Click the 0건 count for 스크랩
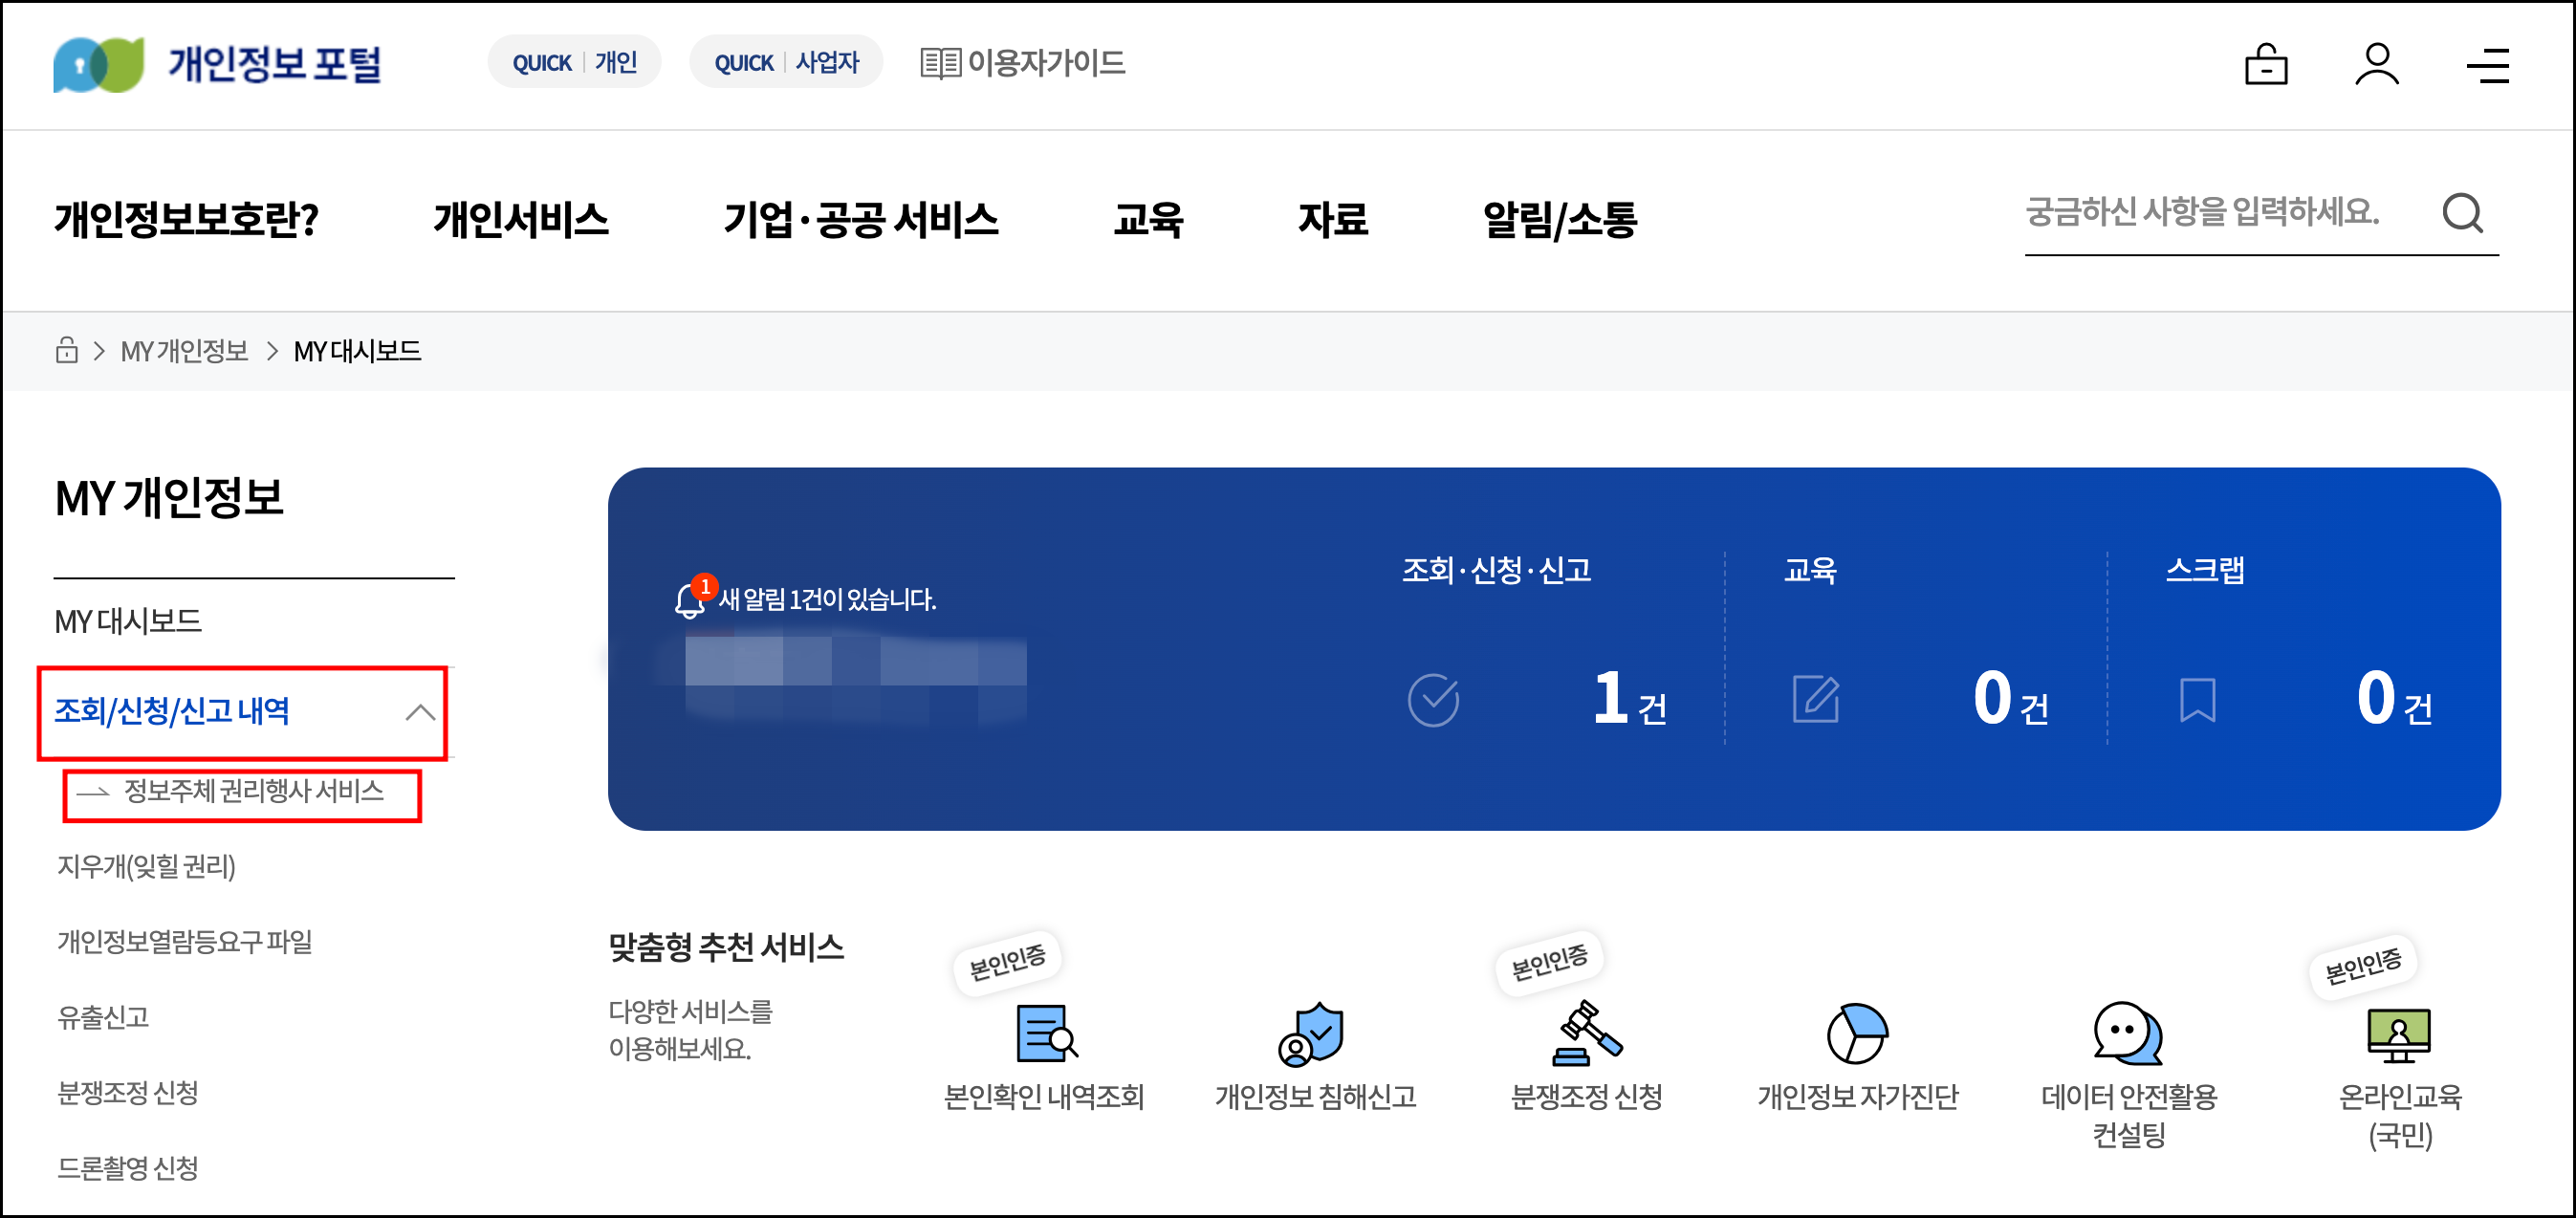The width and height of the screenshot is (2576, 1218). pos(2394,698)
